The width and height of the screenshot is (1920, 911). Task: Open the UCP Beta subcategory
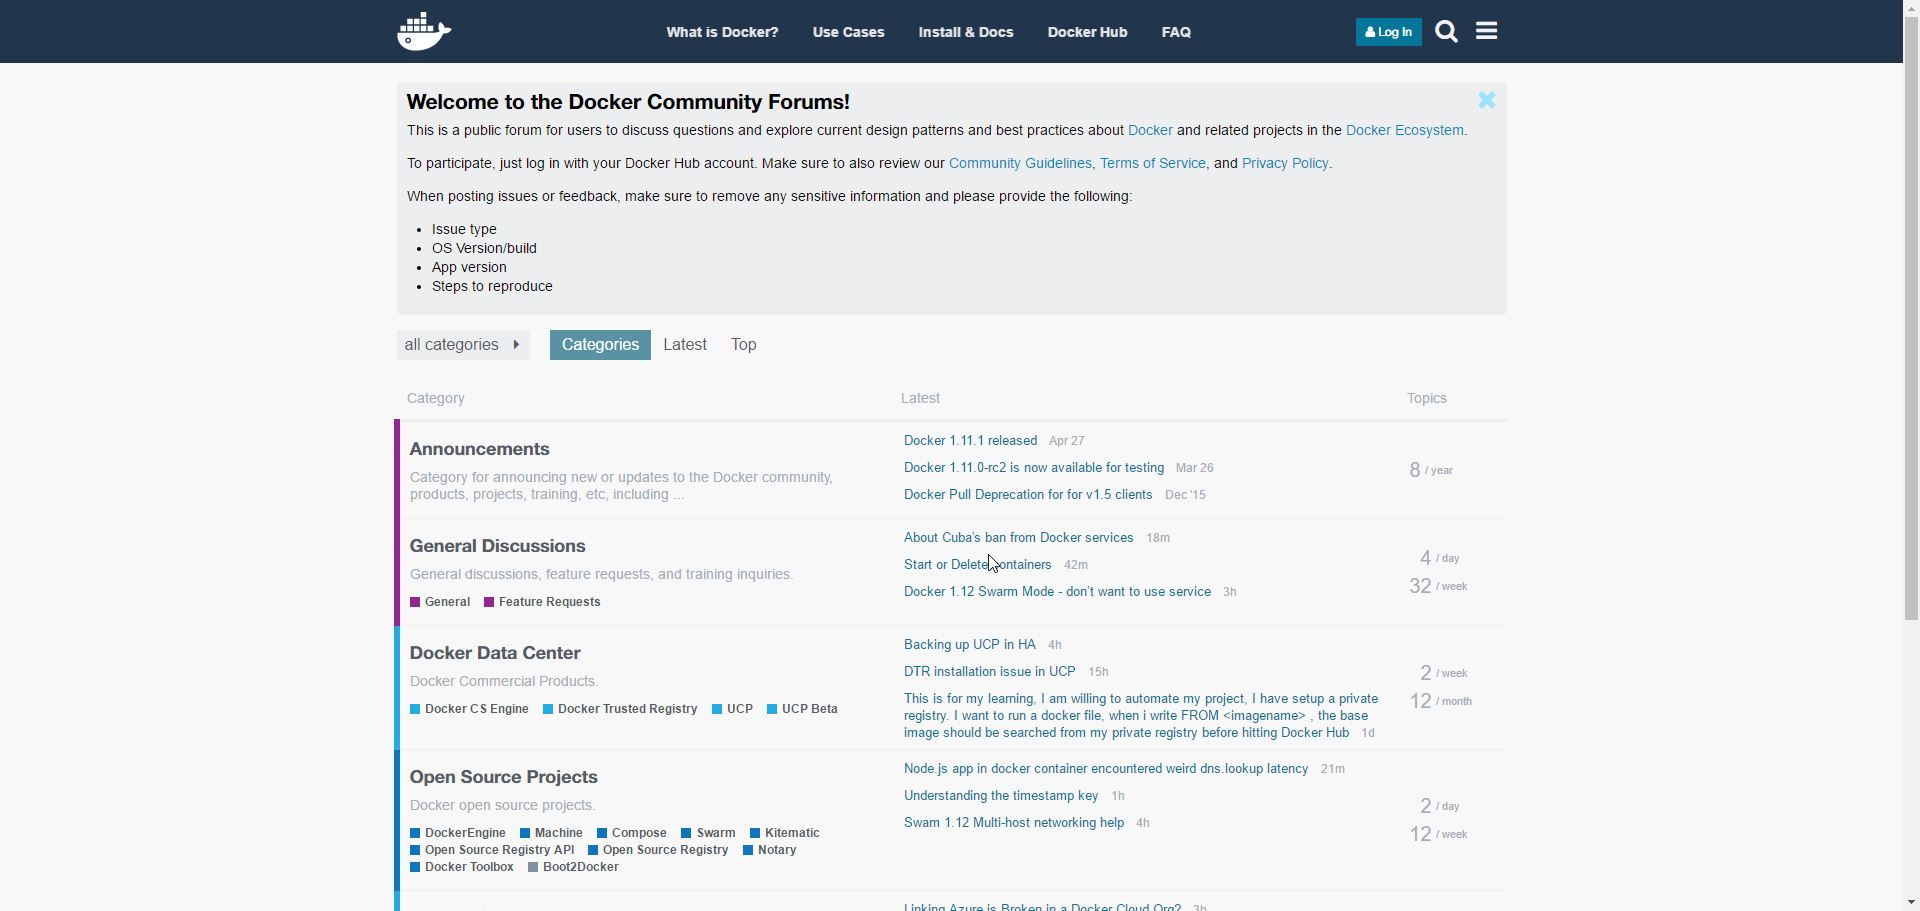point(802,709)
